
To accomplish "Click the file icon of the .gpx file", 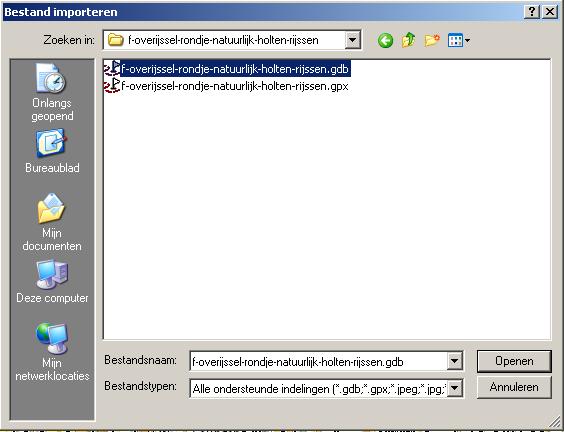I will tap(112, 86).
